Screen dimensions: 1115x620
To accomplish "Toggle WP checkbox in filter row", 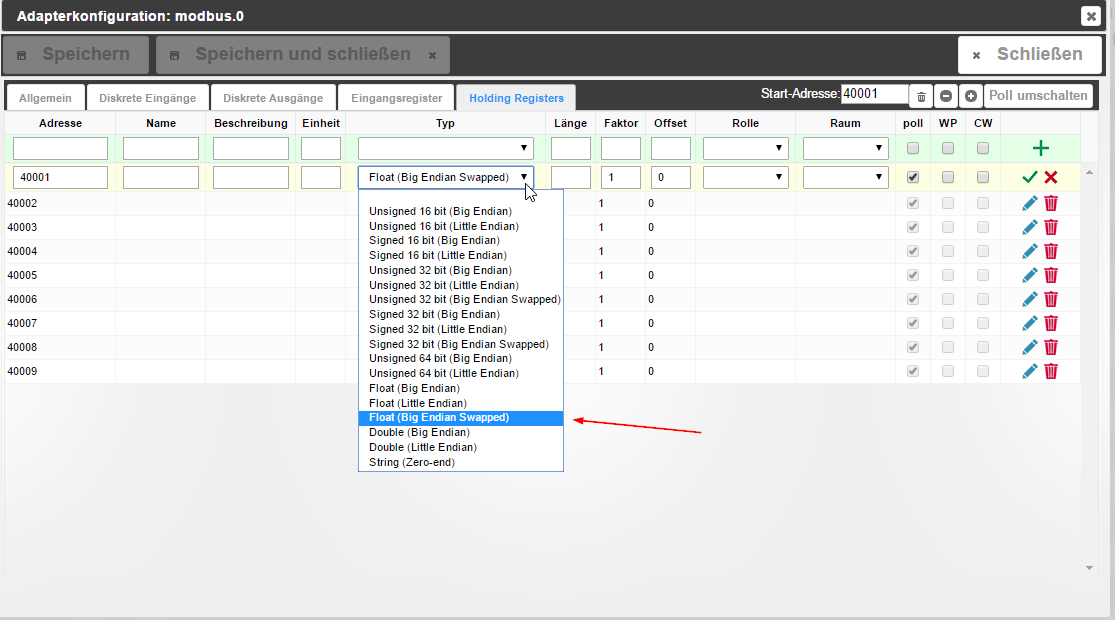I will [x=948, y=148].
